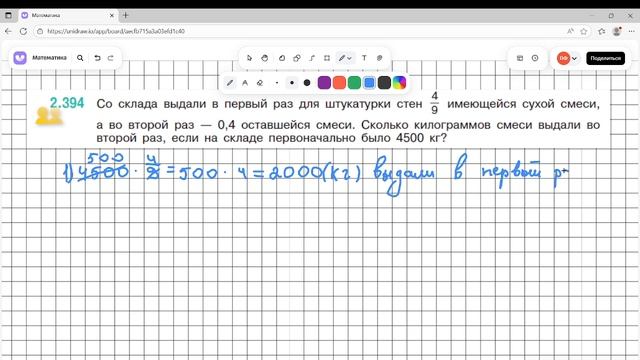640x360 pixels.
Task: Set the medium stroke size
Action: click(292, 83)
